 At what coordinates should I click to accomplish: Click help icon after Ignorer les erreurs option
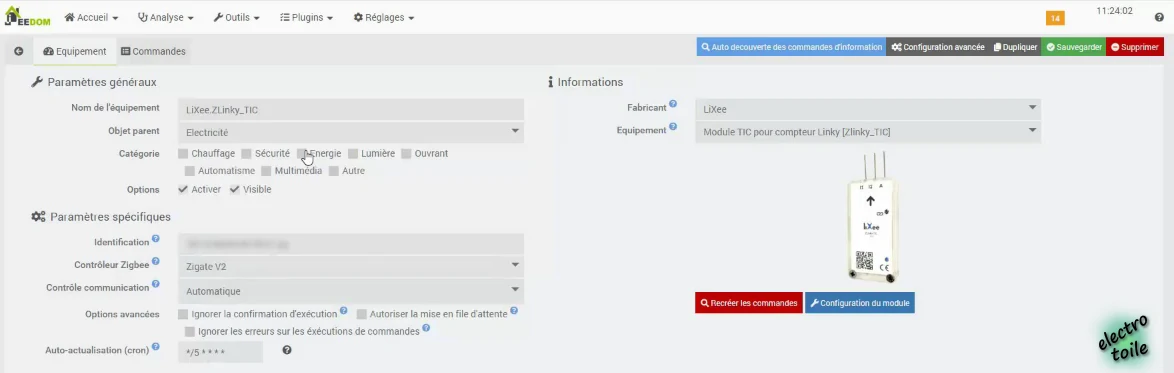coord(426,328)
